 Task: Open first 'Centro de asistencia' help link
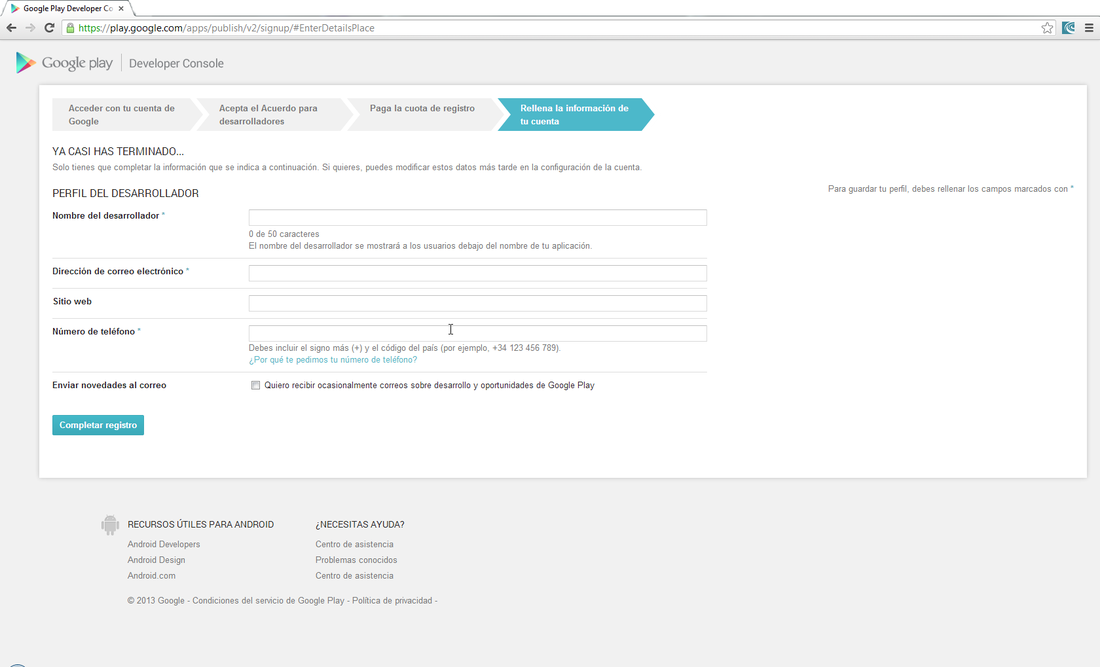tap(354, 544)
